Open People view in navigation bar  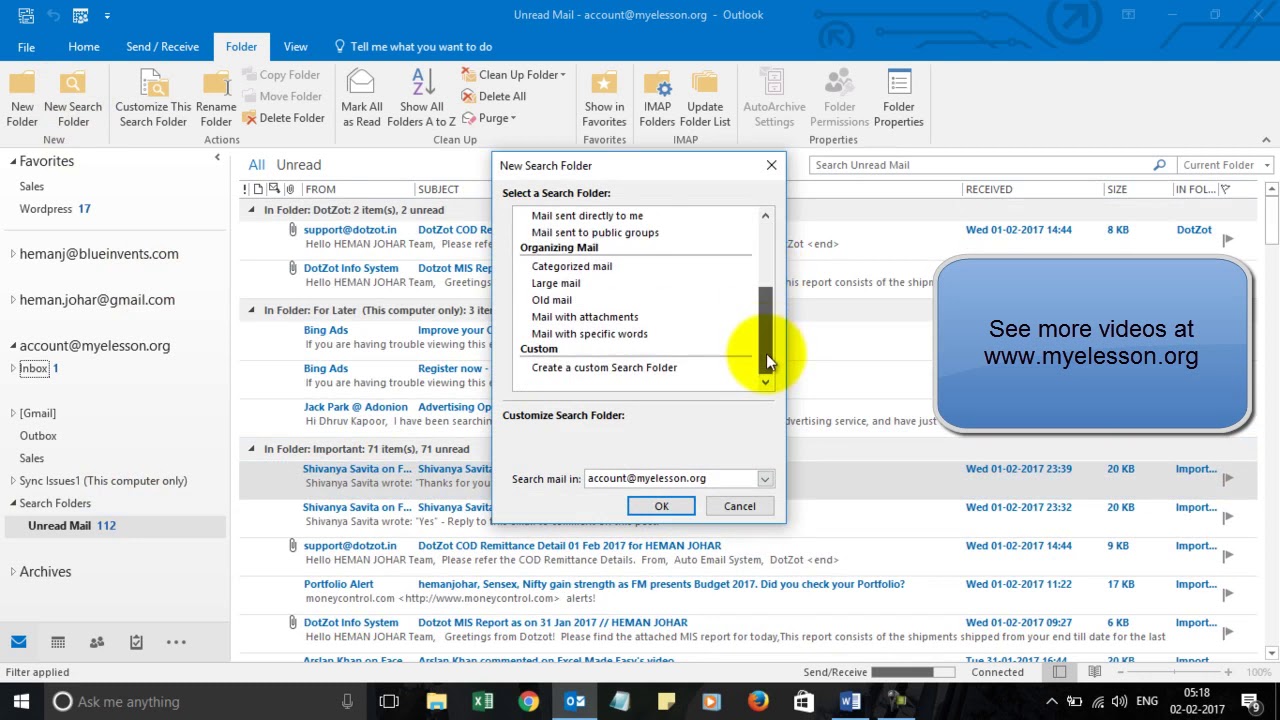[x=97, y=642]
